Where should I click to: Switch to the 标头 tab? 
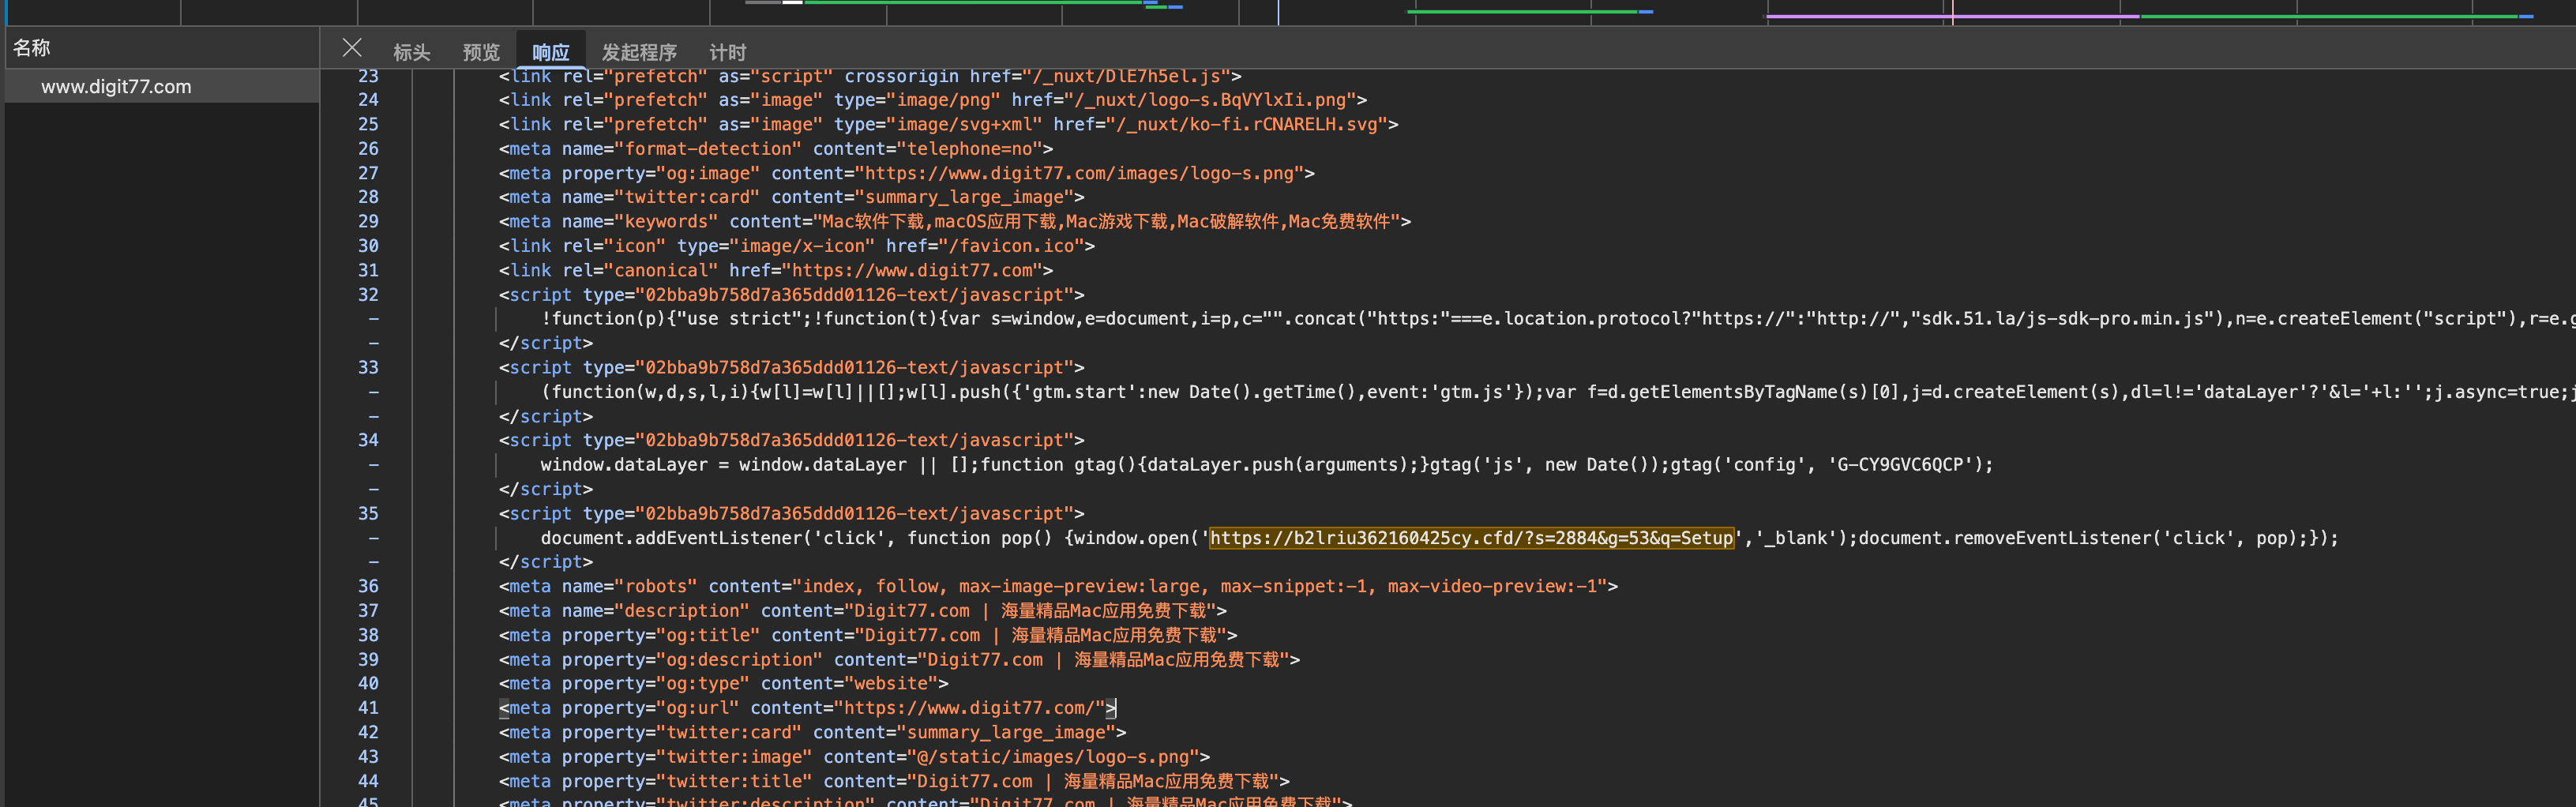point(411,53)
